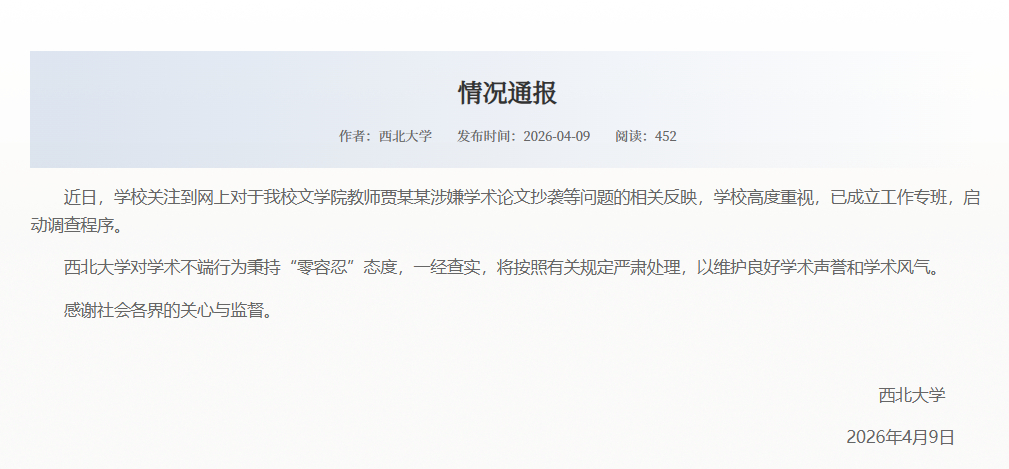Click the line '动调查程序。'
The height and width of the screenshot is (469, 1009).
[76, 226]
